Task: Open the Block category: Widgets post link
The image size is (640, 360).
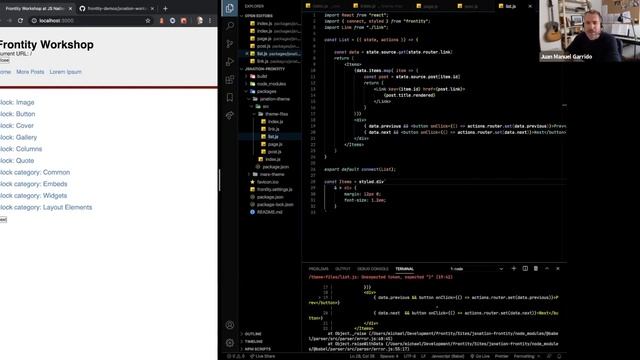Action: click(x=33, y=196)
